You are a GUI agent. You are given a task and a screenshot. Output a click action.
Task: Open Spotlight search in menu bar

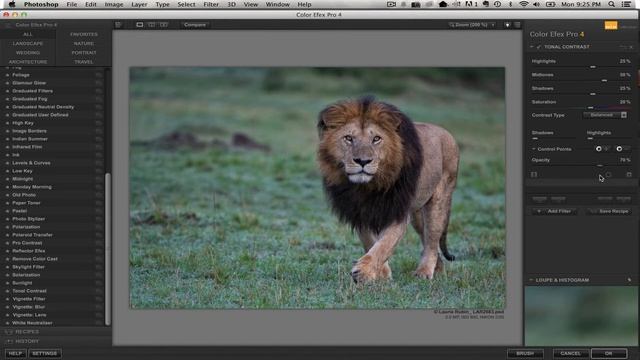pos(611,4)
